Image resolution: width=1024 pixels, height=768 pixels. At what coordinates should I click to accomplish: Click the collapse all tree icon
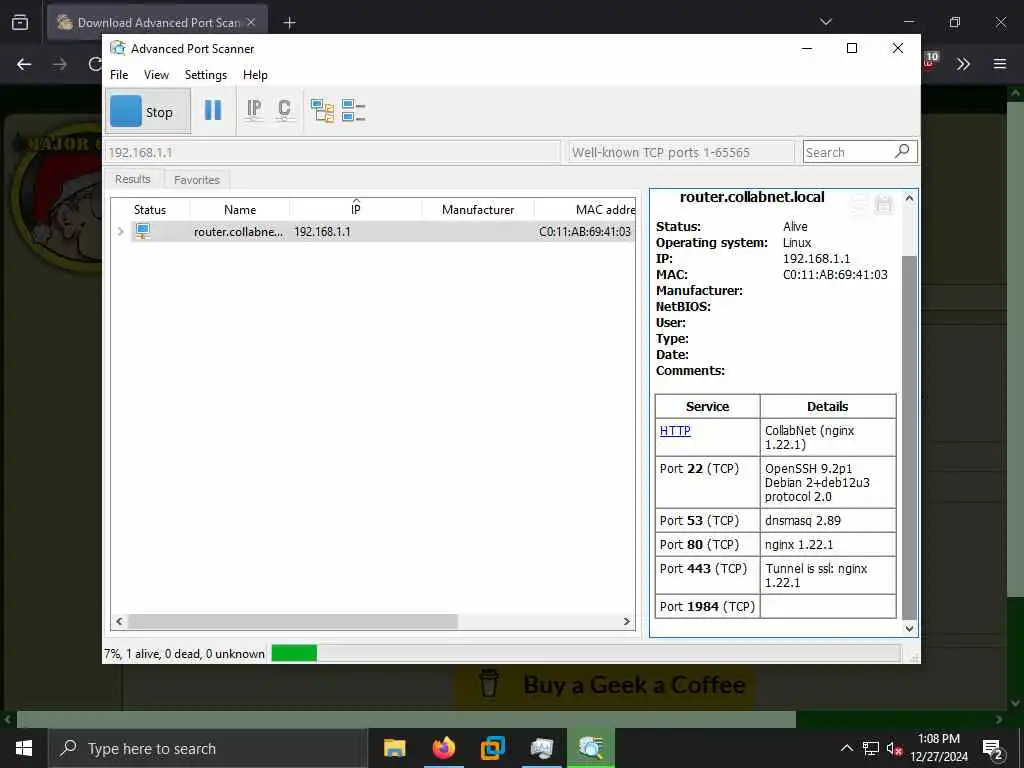click(x=353, y=110)
